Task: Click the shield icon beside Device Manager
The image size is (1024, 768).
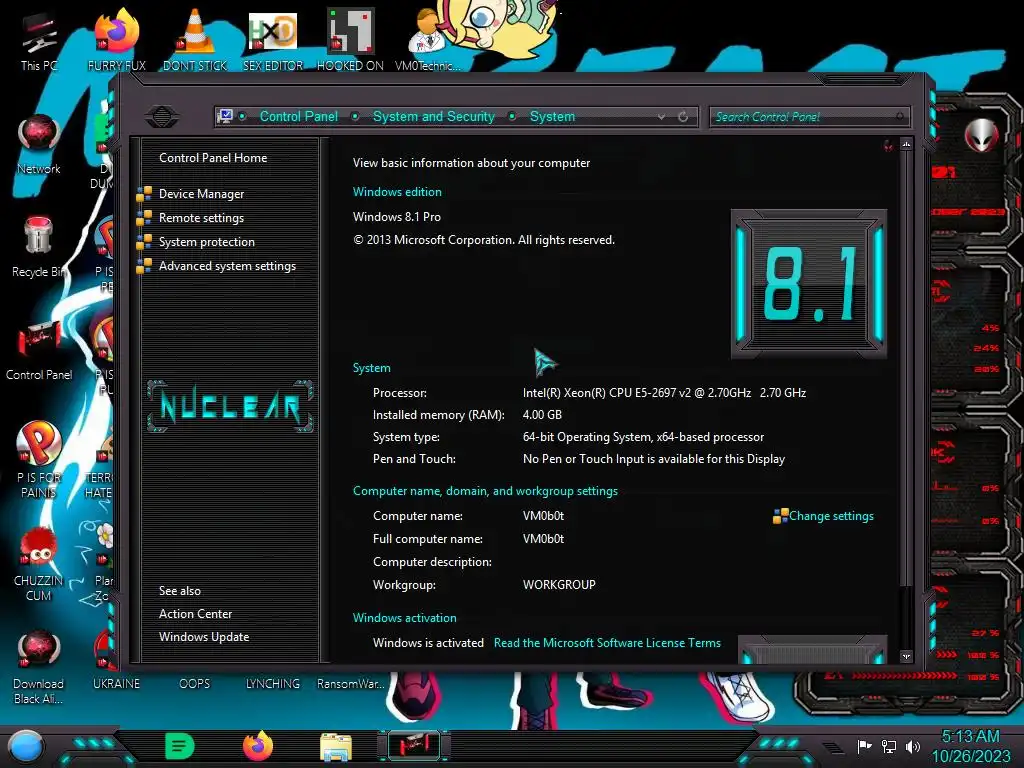Action: pyautogui.click(x=144, y=194)
